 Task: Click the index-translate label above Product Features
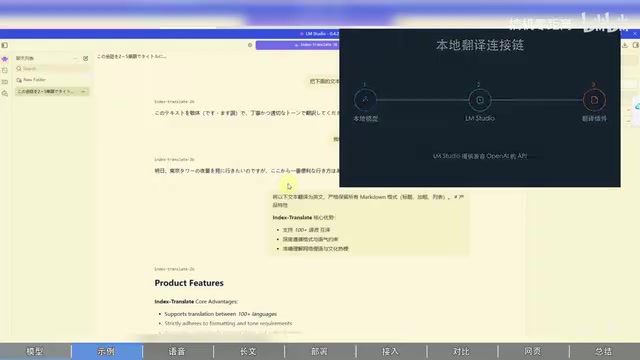click(174, 269)
